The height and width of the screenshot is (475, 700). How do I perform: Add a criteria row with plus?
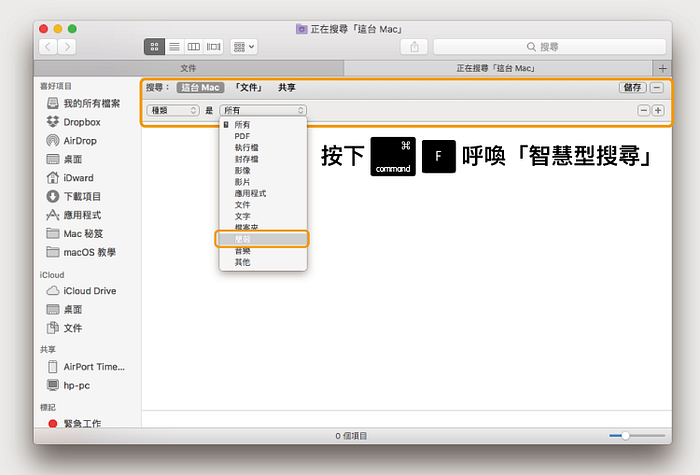[x=658, y=110]
